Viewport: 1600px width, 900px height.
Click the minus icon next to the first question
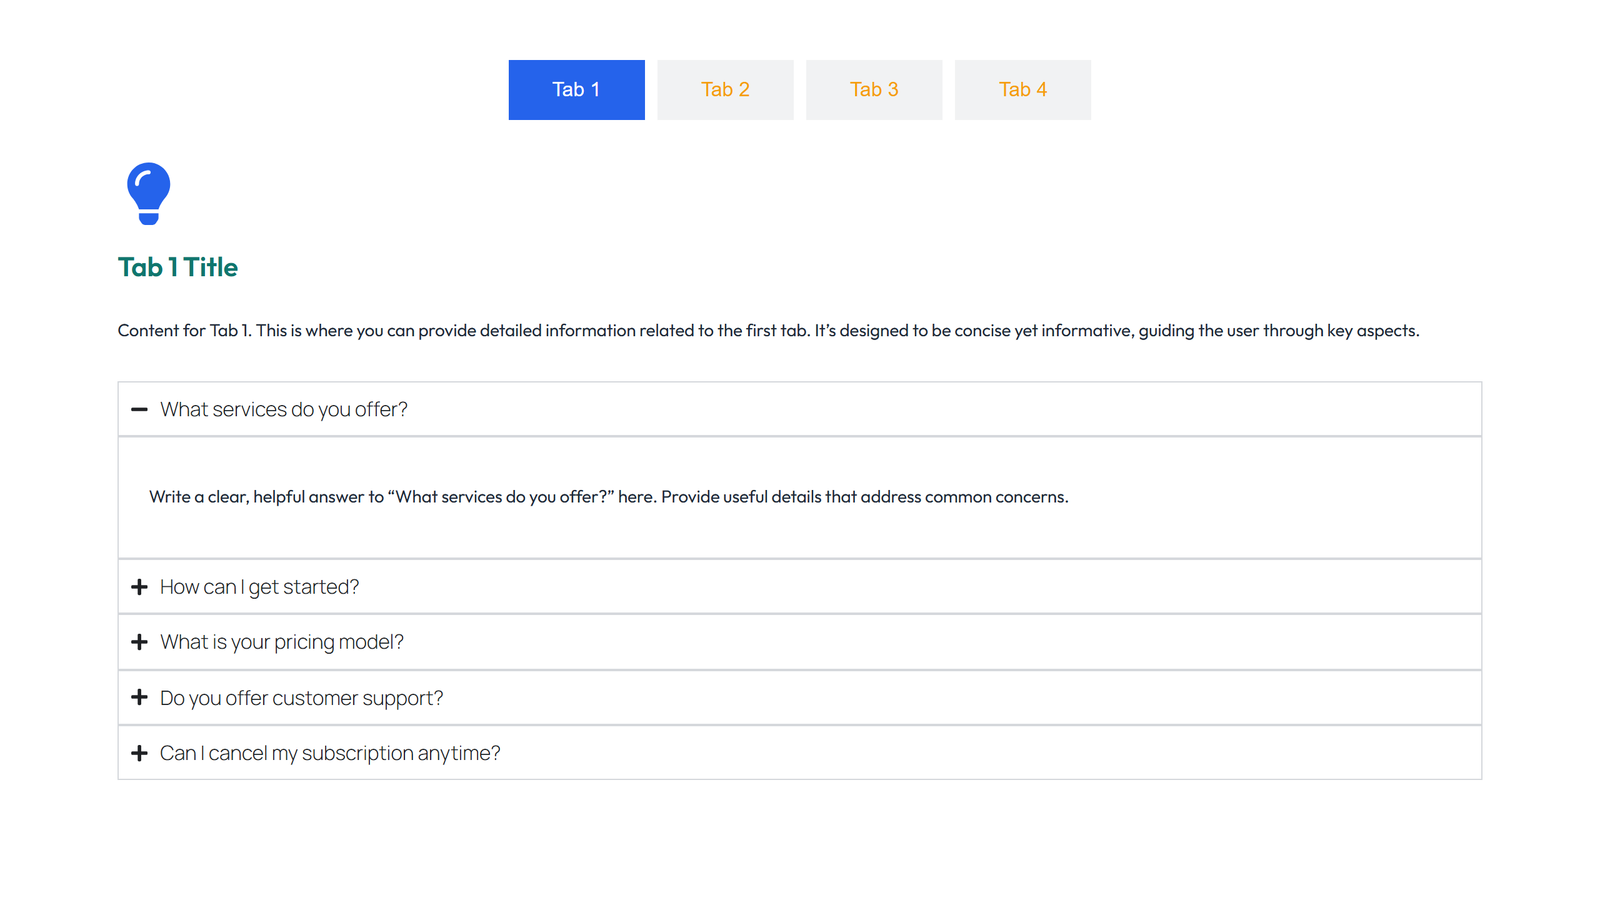140,408
